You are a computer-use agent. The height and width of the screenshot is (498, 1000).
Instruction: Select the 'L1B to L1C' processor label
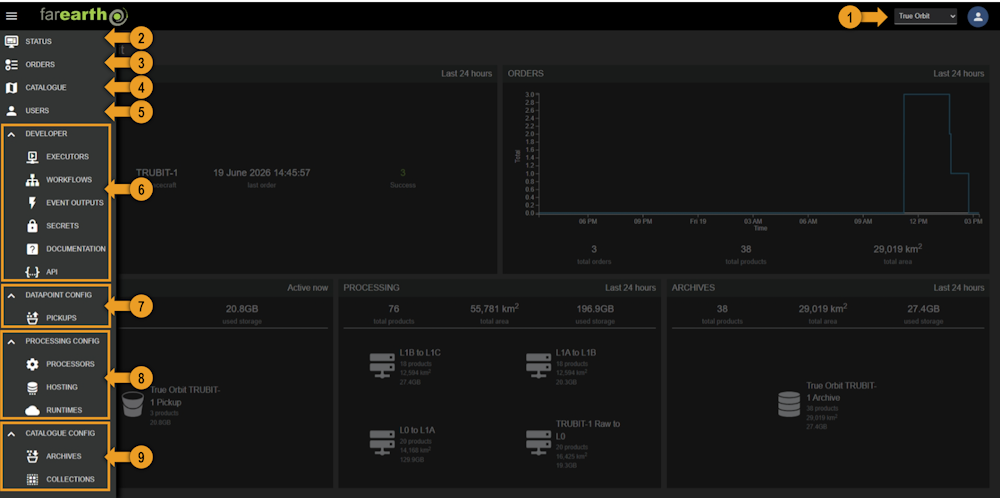coord(420,352)
